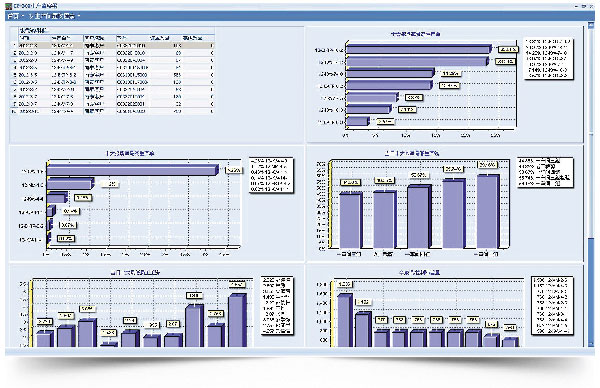Click the tallest column in the middle-right chart
Viewport: 600px width, 388px height.
[489, 212]
